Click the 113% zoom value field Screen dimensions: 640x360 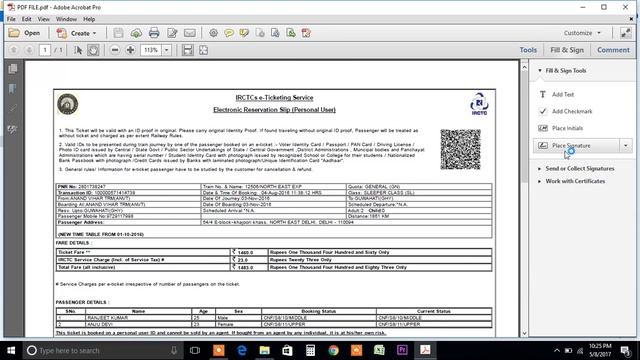click(x=151, y=50)
